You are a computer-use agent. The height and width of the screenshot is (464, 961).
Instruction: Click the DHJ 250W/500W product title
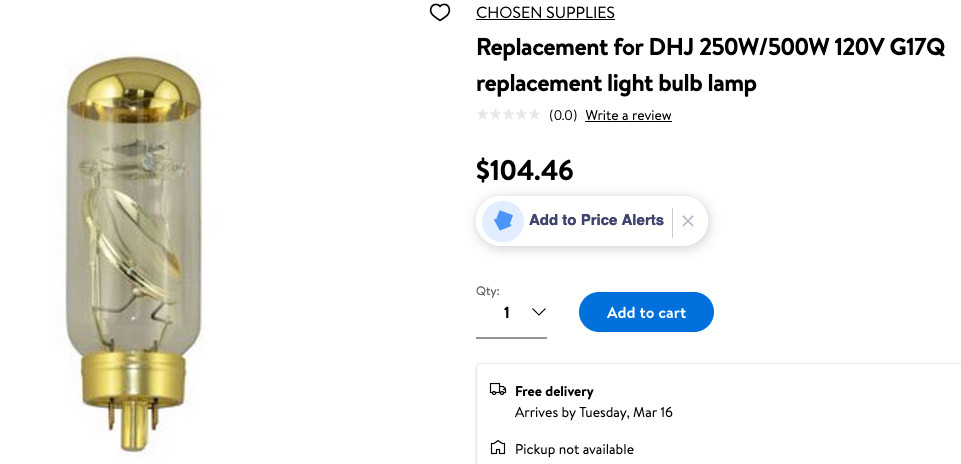(x=710, y=65)
